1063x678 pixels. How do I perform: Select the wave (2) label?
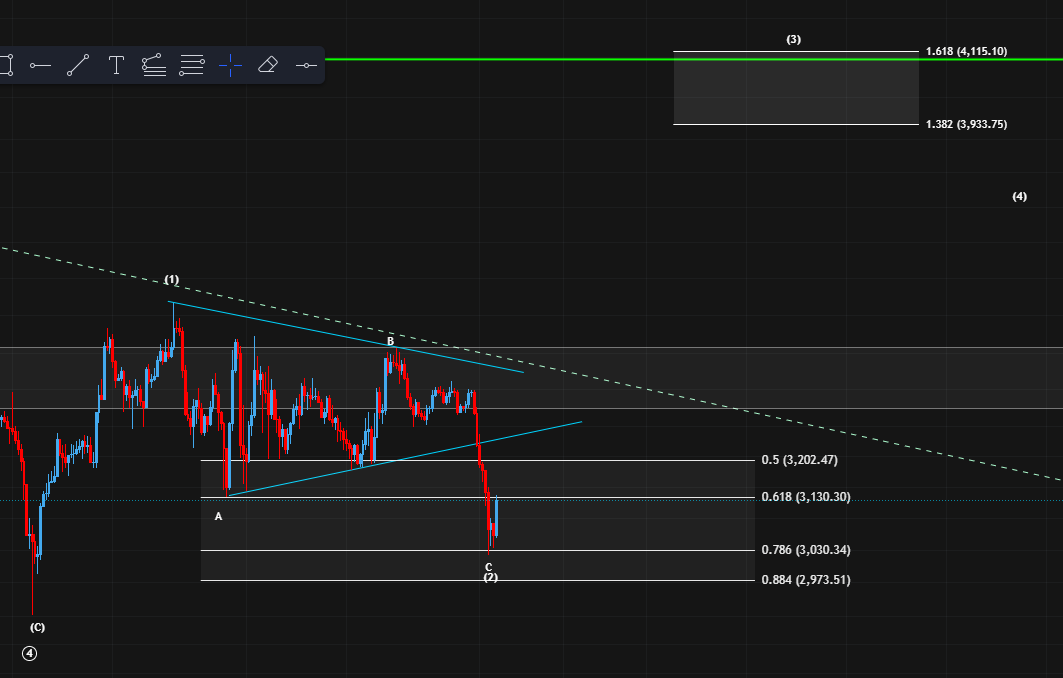[490, 578]
